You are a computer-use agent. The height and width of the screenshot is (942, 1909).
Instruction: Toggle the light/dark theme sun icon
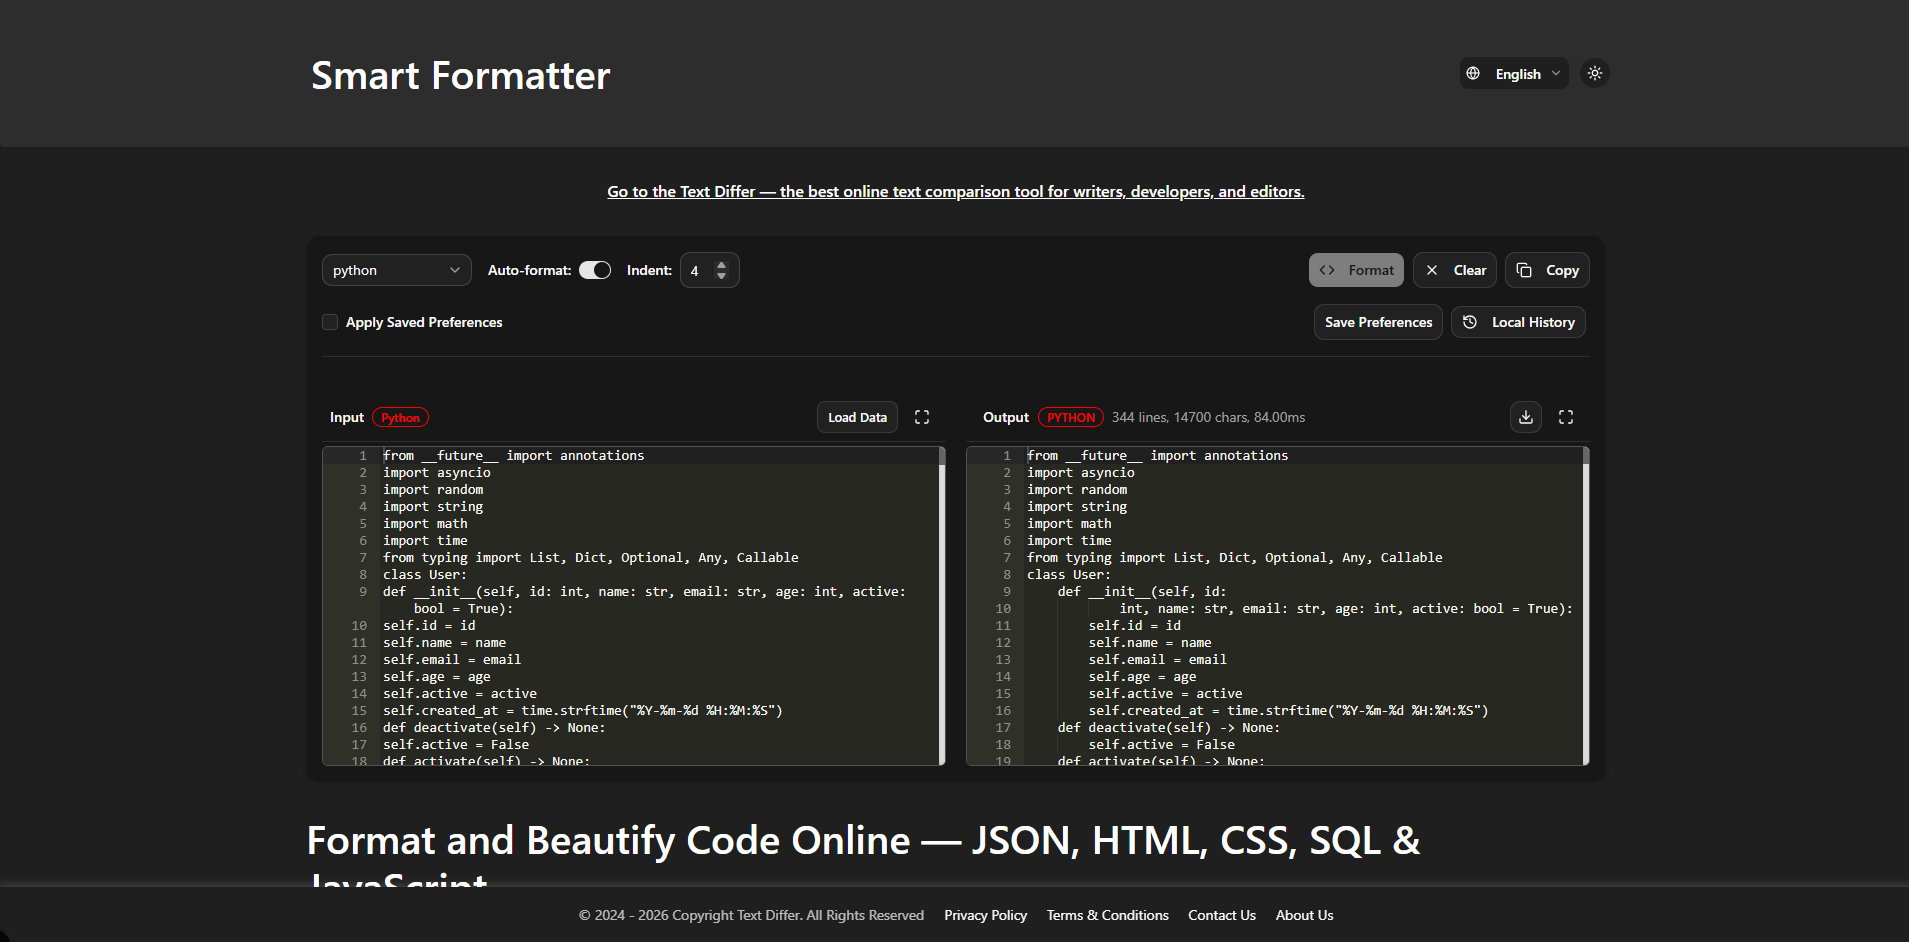point(1594,73)
